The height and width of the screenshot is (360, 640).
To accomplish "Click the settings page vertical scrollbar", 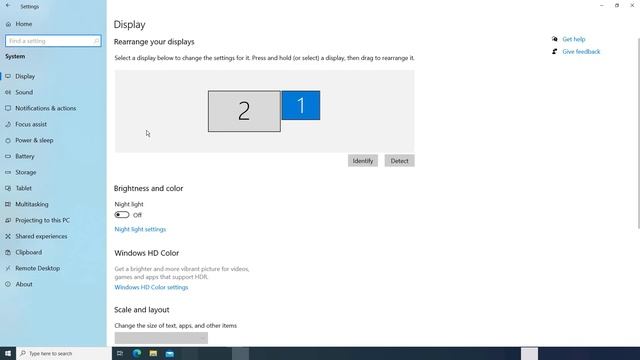I will [x=638, y=133].
